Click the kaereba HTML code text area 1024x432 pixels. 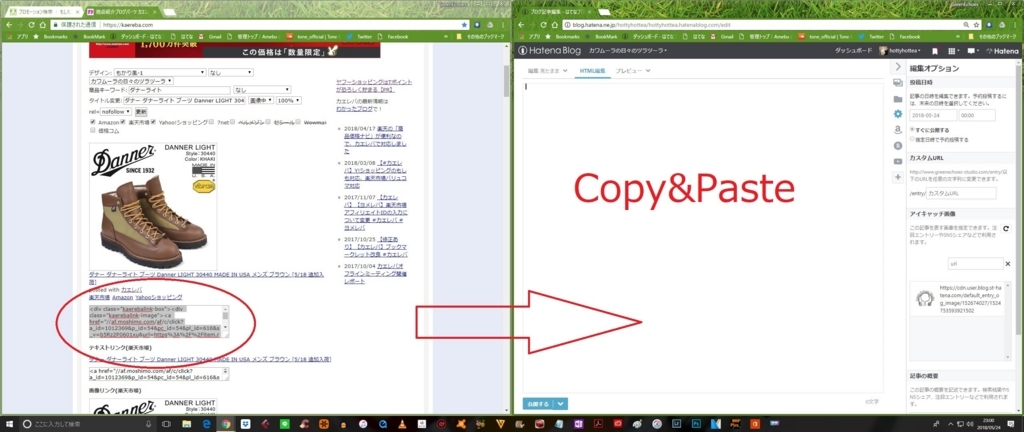point(159,322)
